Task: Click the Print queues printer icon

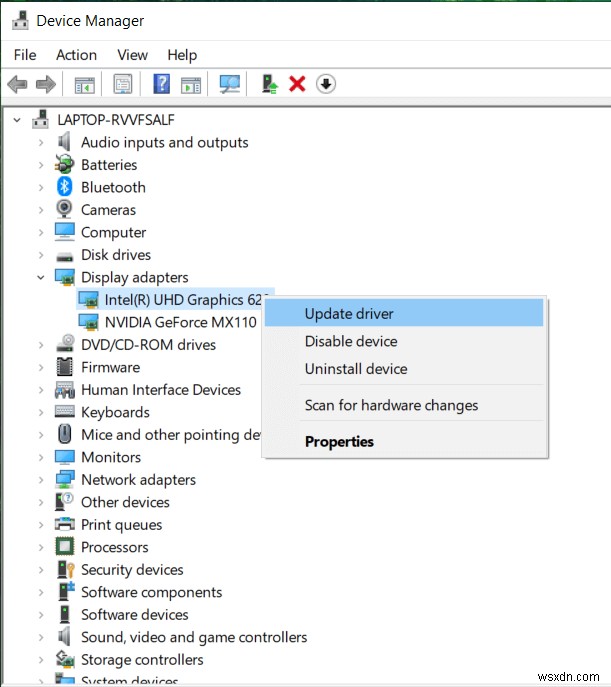Action: (65, 524)
